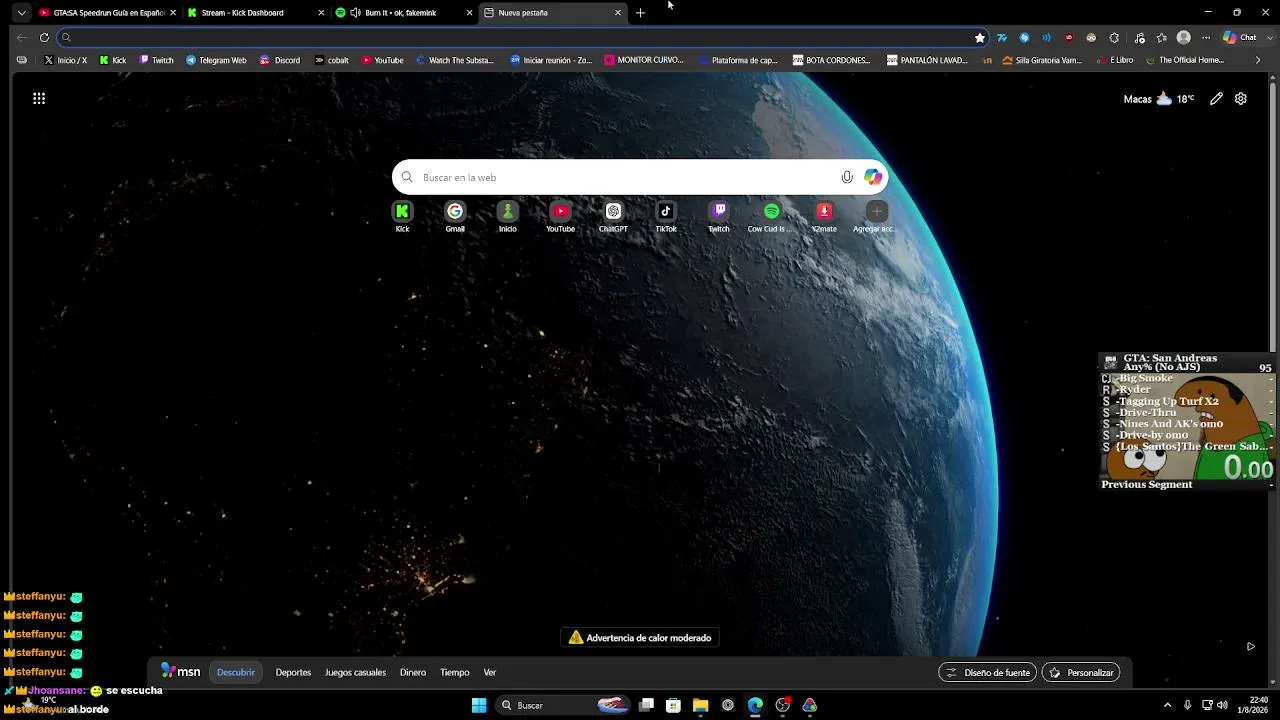Show more bookmarks with the chevron
1280x720 pixels.
[x=1258, y=60]
